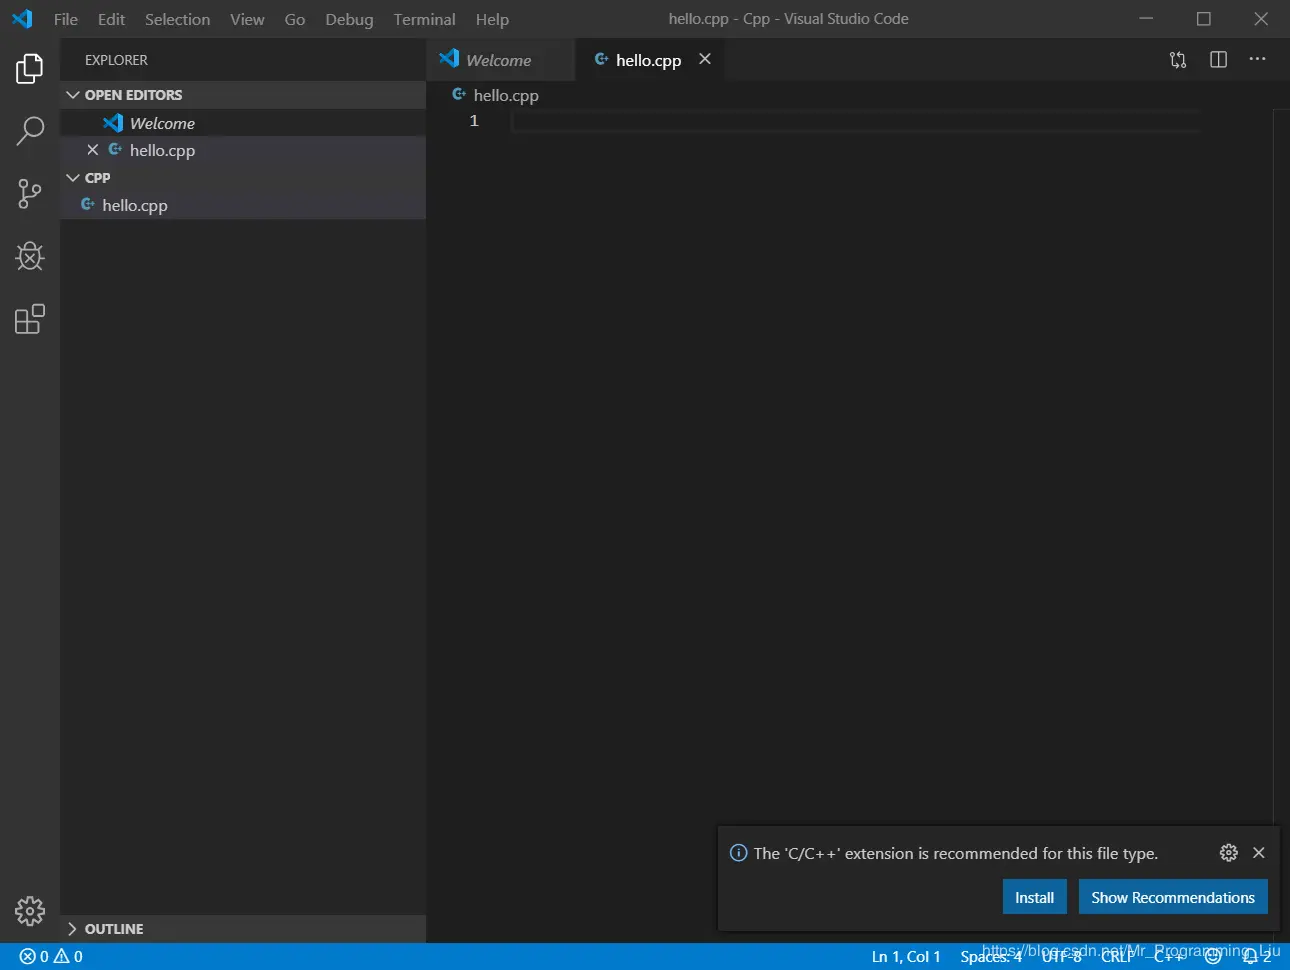The height and width of the screenshot is (970, 1290).
Task: Select hello.cpp in the Open Editors list
Action: coord(243,150)
